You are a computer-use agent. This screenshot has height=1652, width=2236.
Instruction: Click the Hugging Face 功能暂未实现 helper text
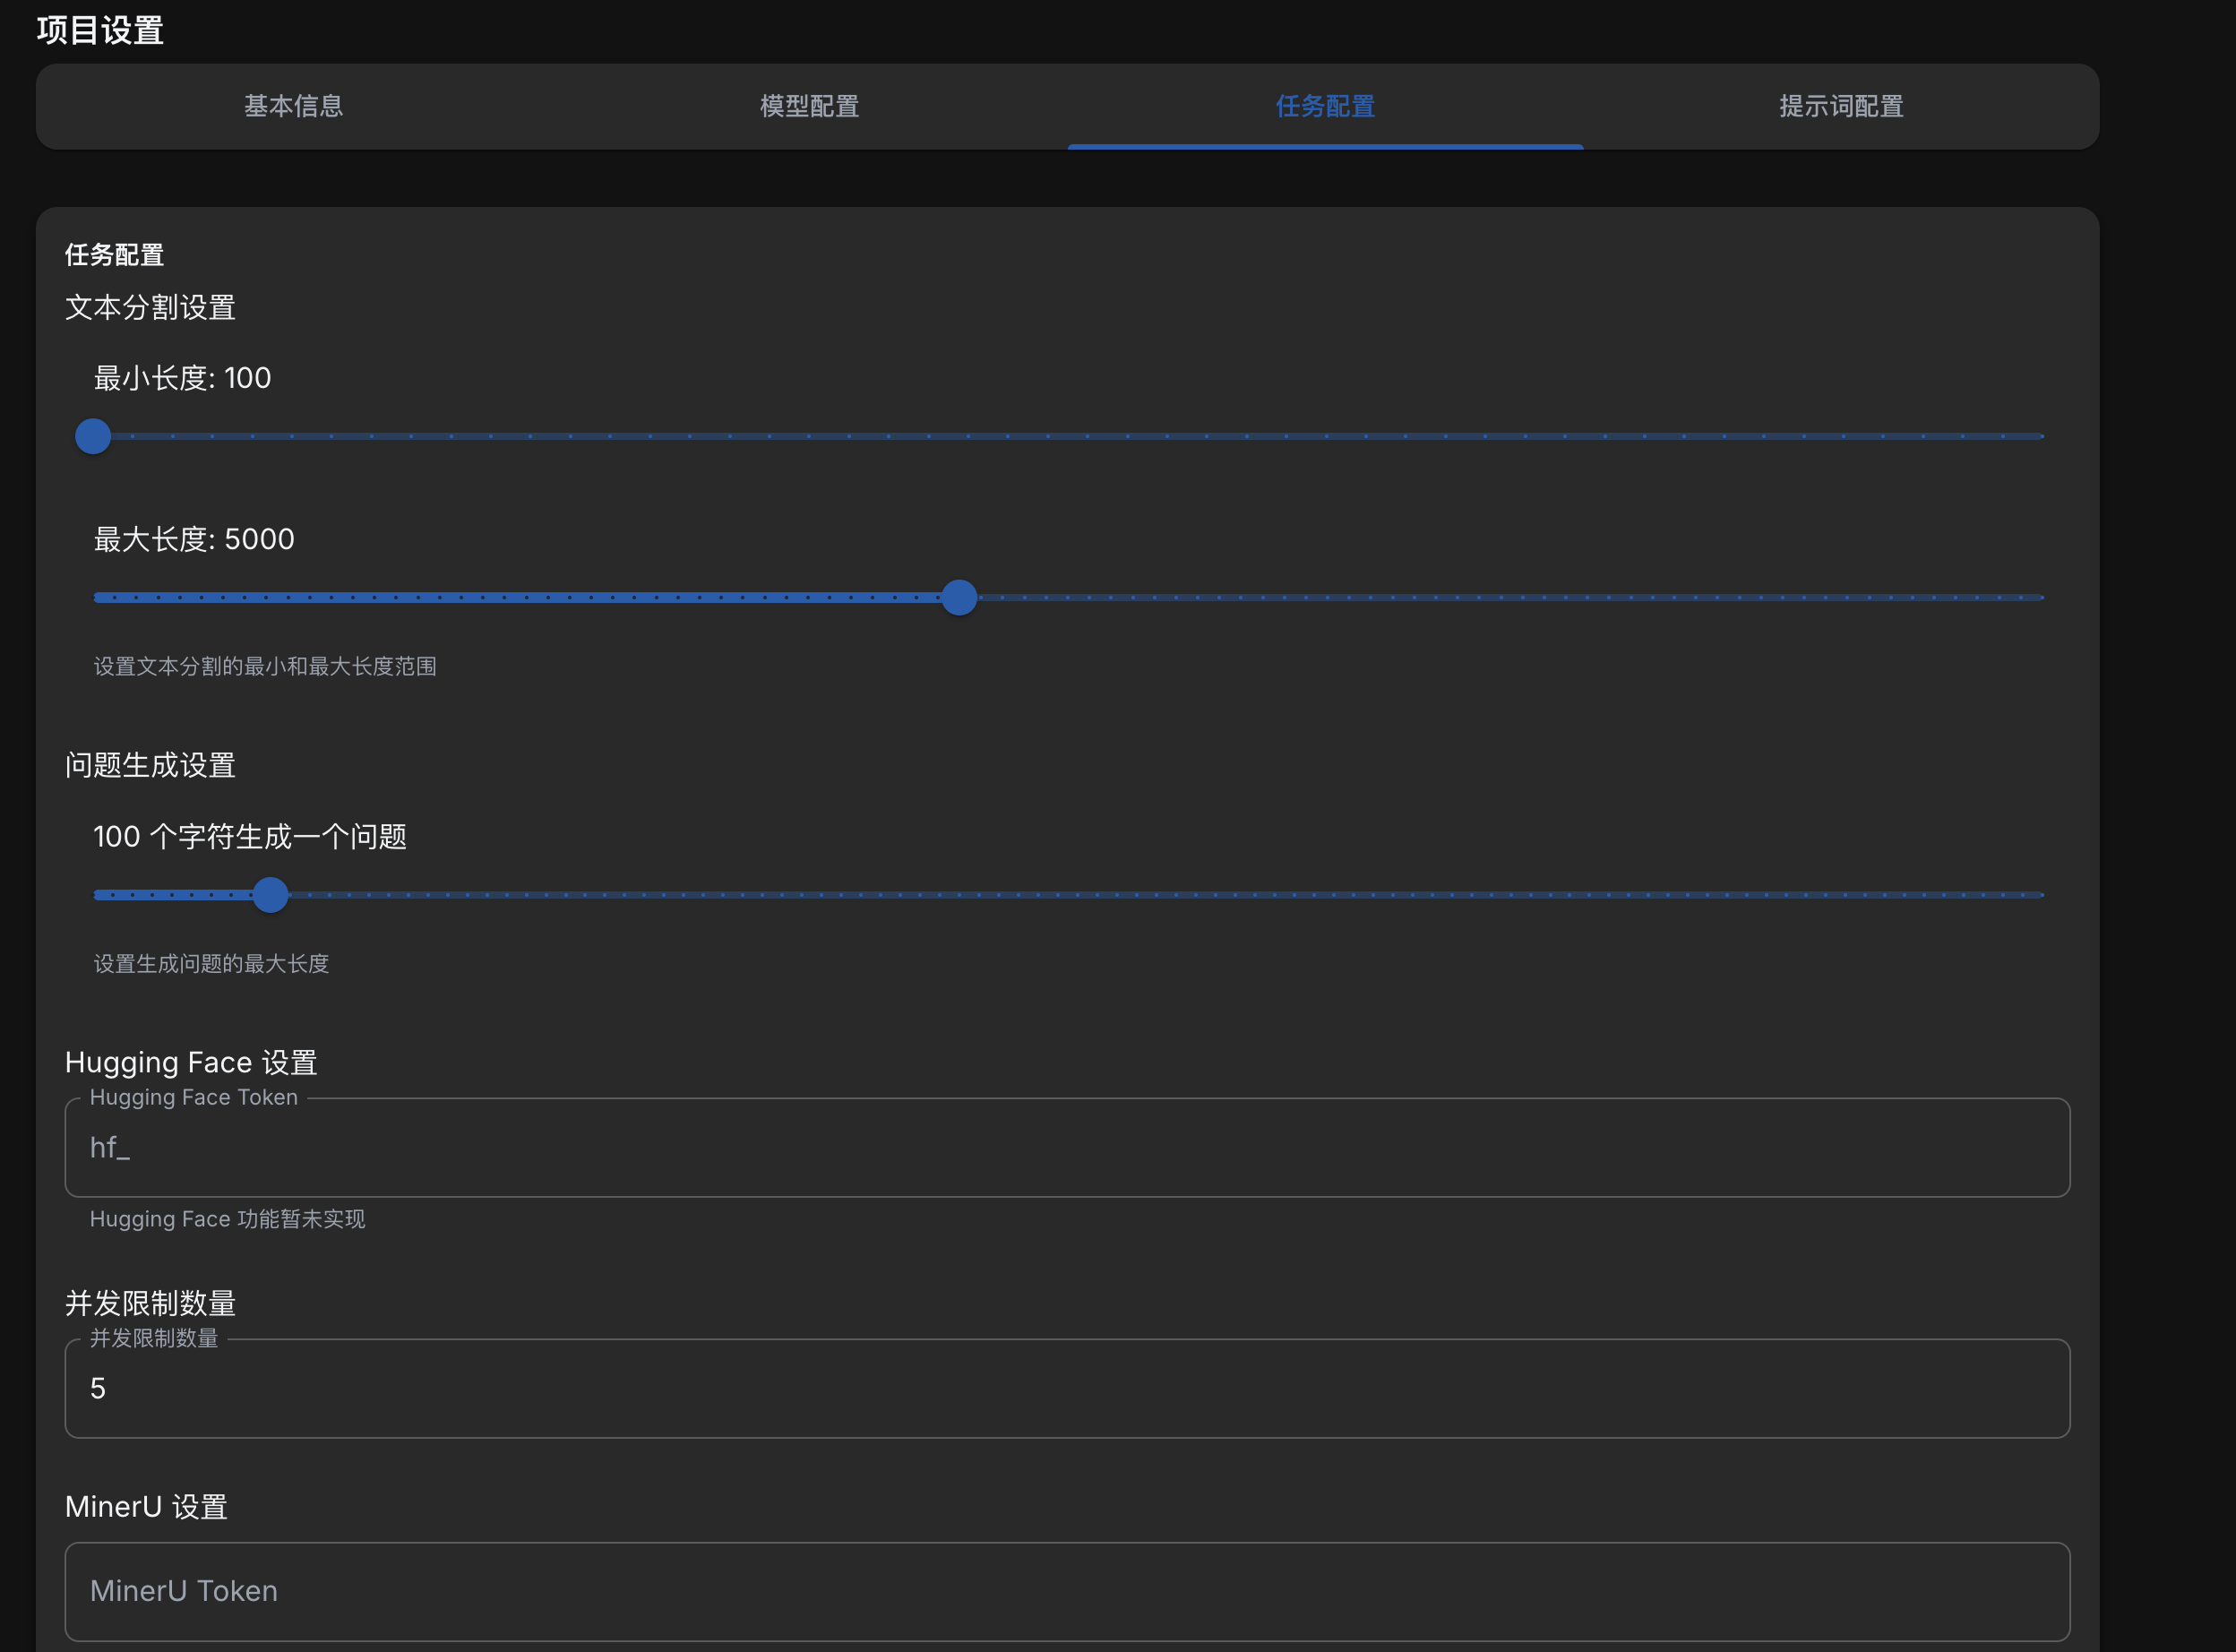point(227,1219)
